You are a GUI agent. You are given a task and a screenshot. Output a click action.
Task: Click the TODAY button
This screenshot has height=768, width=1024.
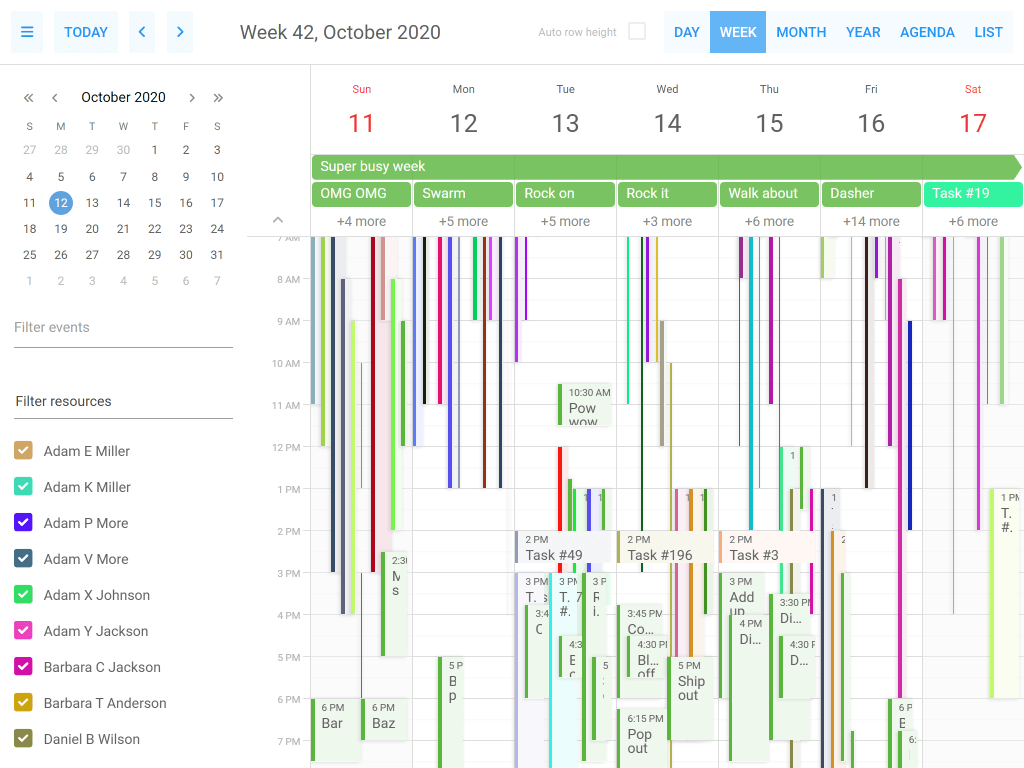click(x=85, y=31)
